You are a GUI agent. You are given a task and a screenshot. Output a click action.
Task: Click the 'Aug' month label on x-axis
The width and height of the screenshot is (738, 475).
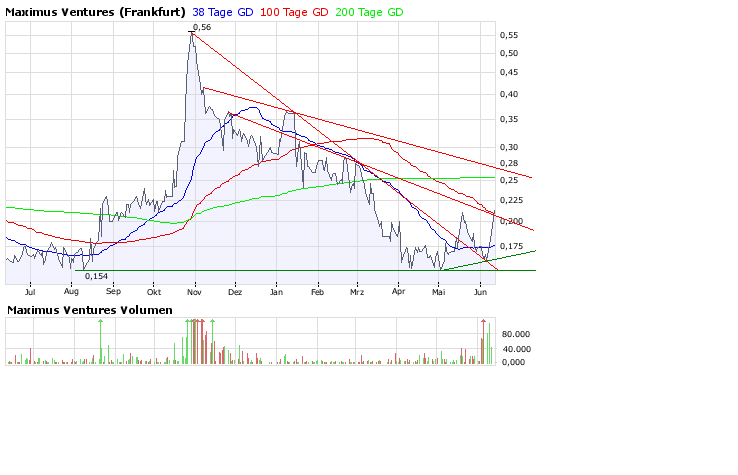pyautogui.click(x=71, y=292)
